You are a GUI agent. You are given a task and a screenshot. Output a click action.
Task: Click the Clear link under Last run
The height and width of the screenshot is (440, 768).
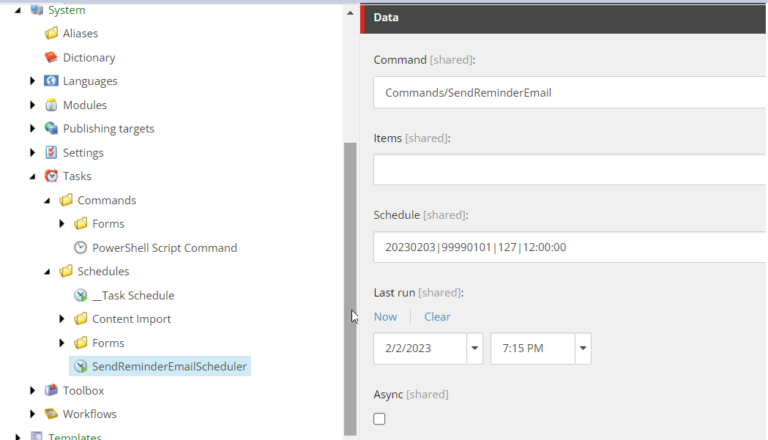(437, 317)
